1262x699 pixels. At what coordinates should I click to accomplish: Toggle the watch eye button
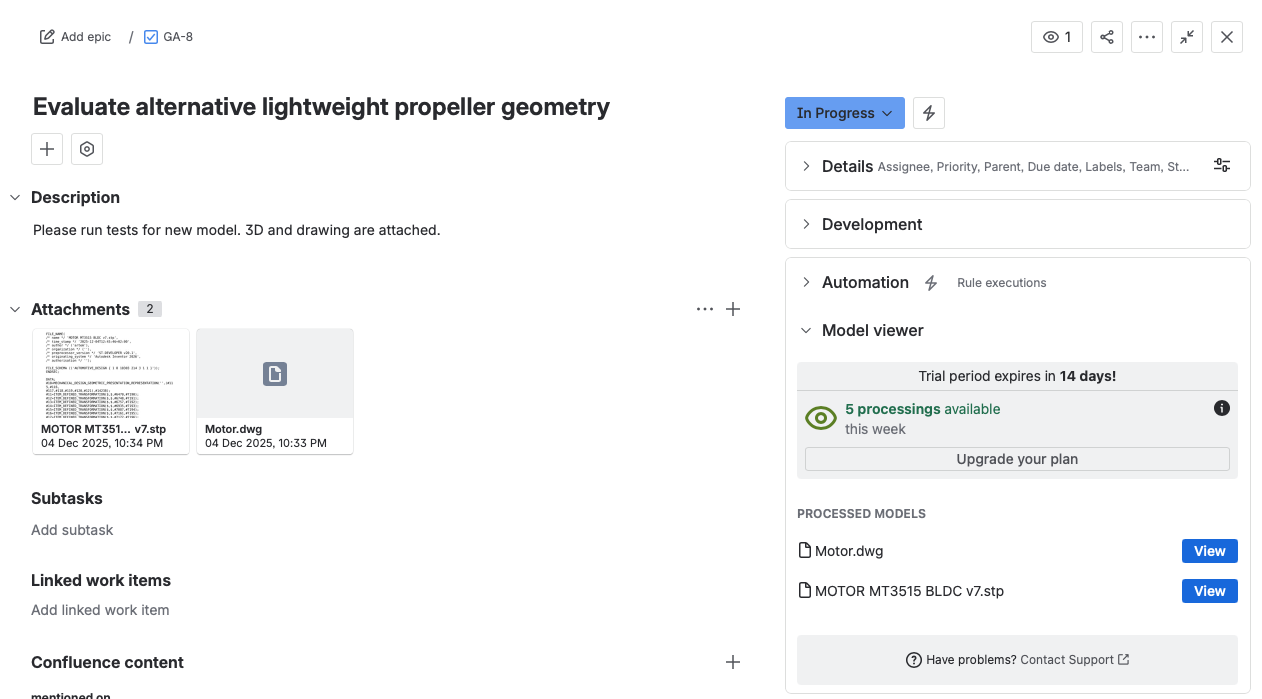tap(1056, 37)
